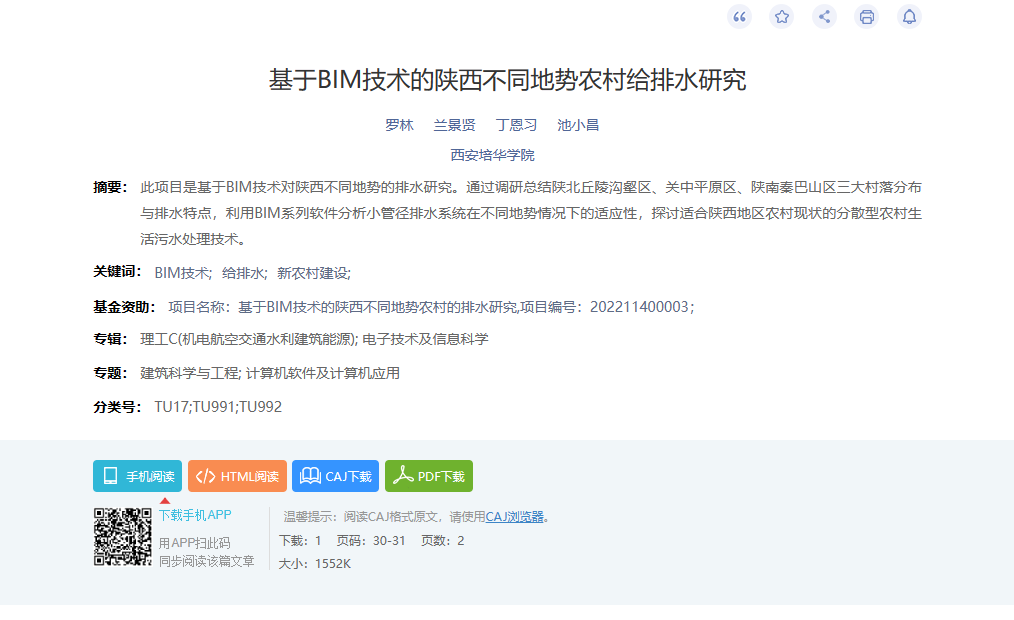Image resolution: width=1014 pixels, height=620 pixels.
Task: Click the star favorite icon
Action: [782, 16]
